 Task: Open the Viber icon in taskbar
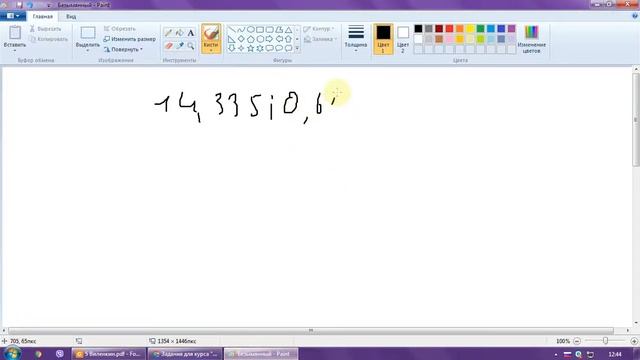(60, 354)
